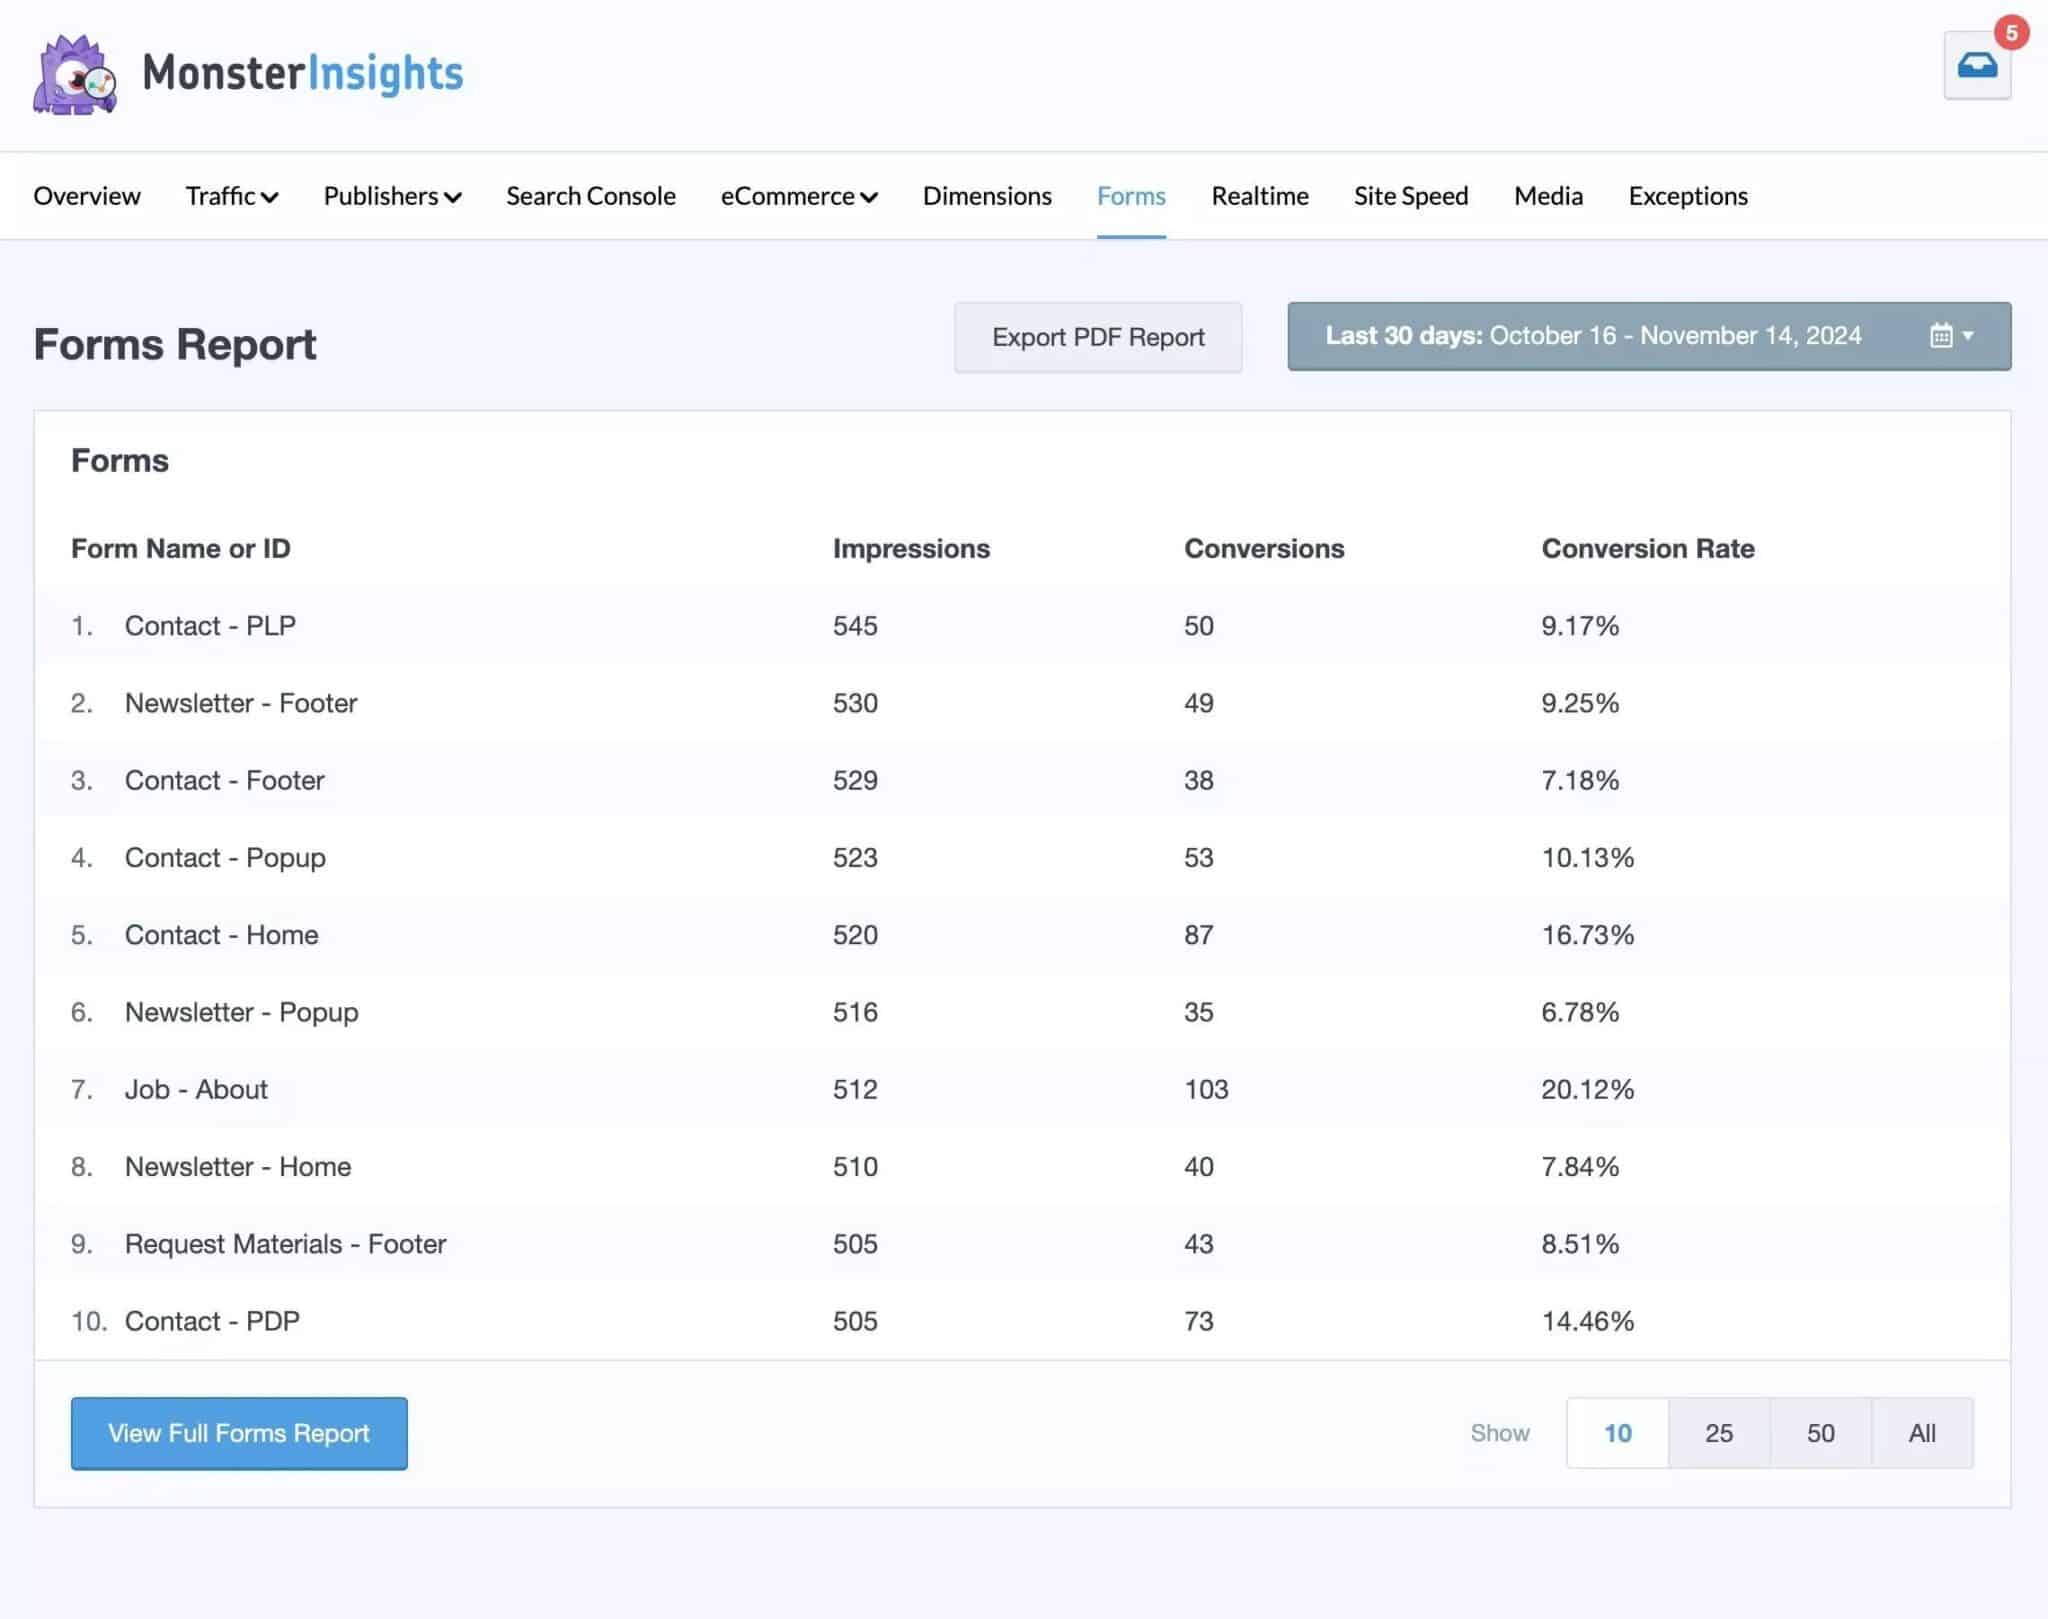This screenshot has width=2048, height=1619.
Task: Navigate to the Realtime report
Action: 1259,196
